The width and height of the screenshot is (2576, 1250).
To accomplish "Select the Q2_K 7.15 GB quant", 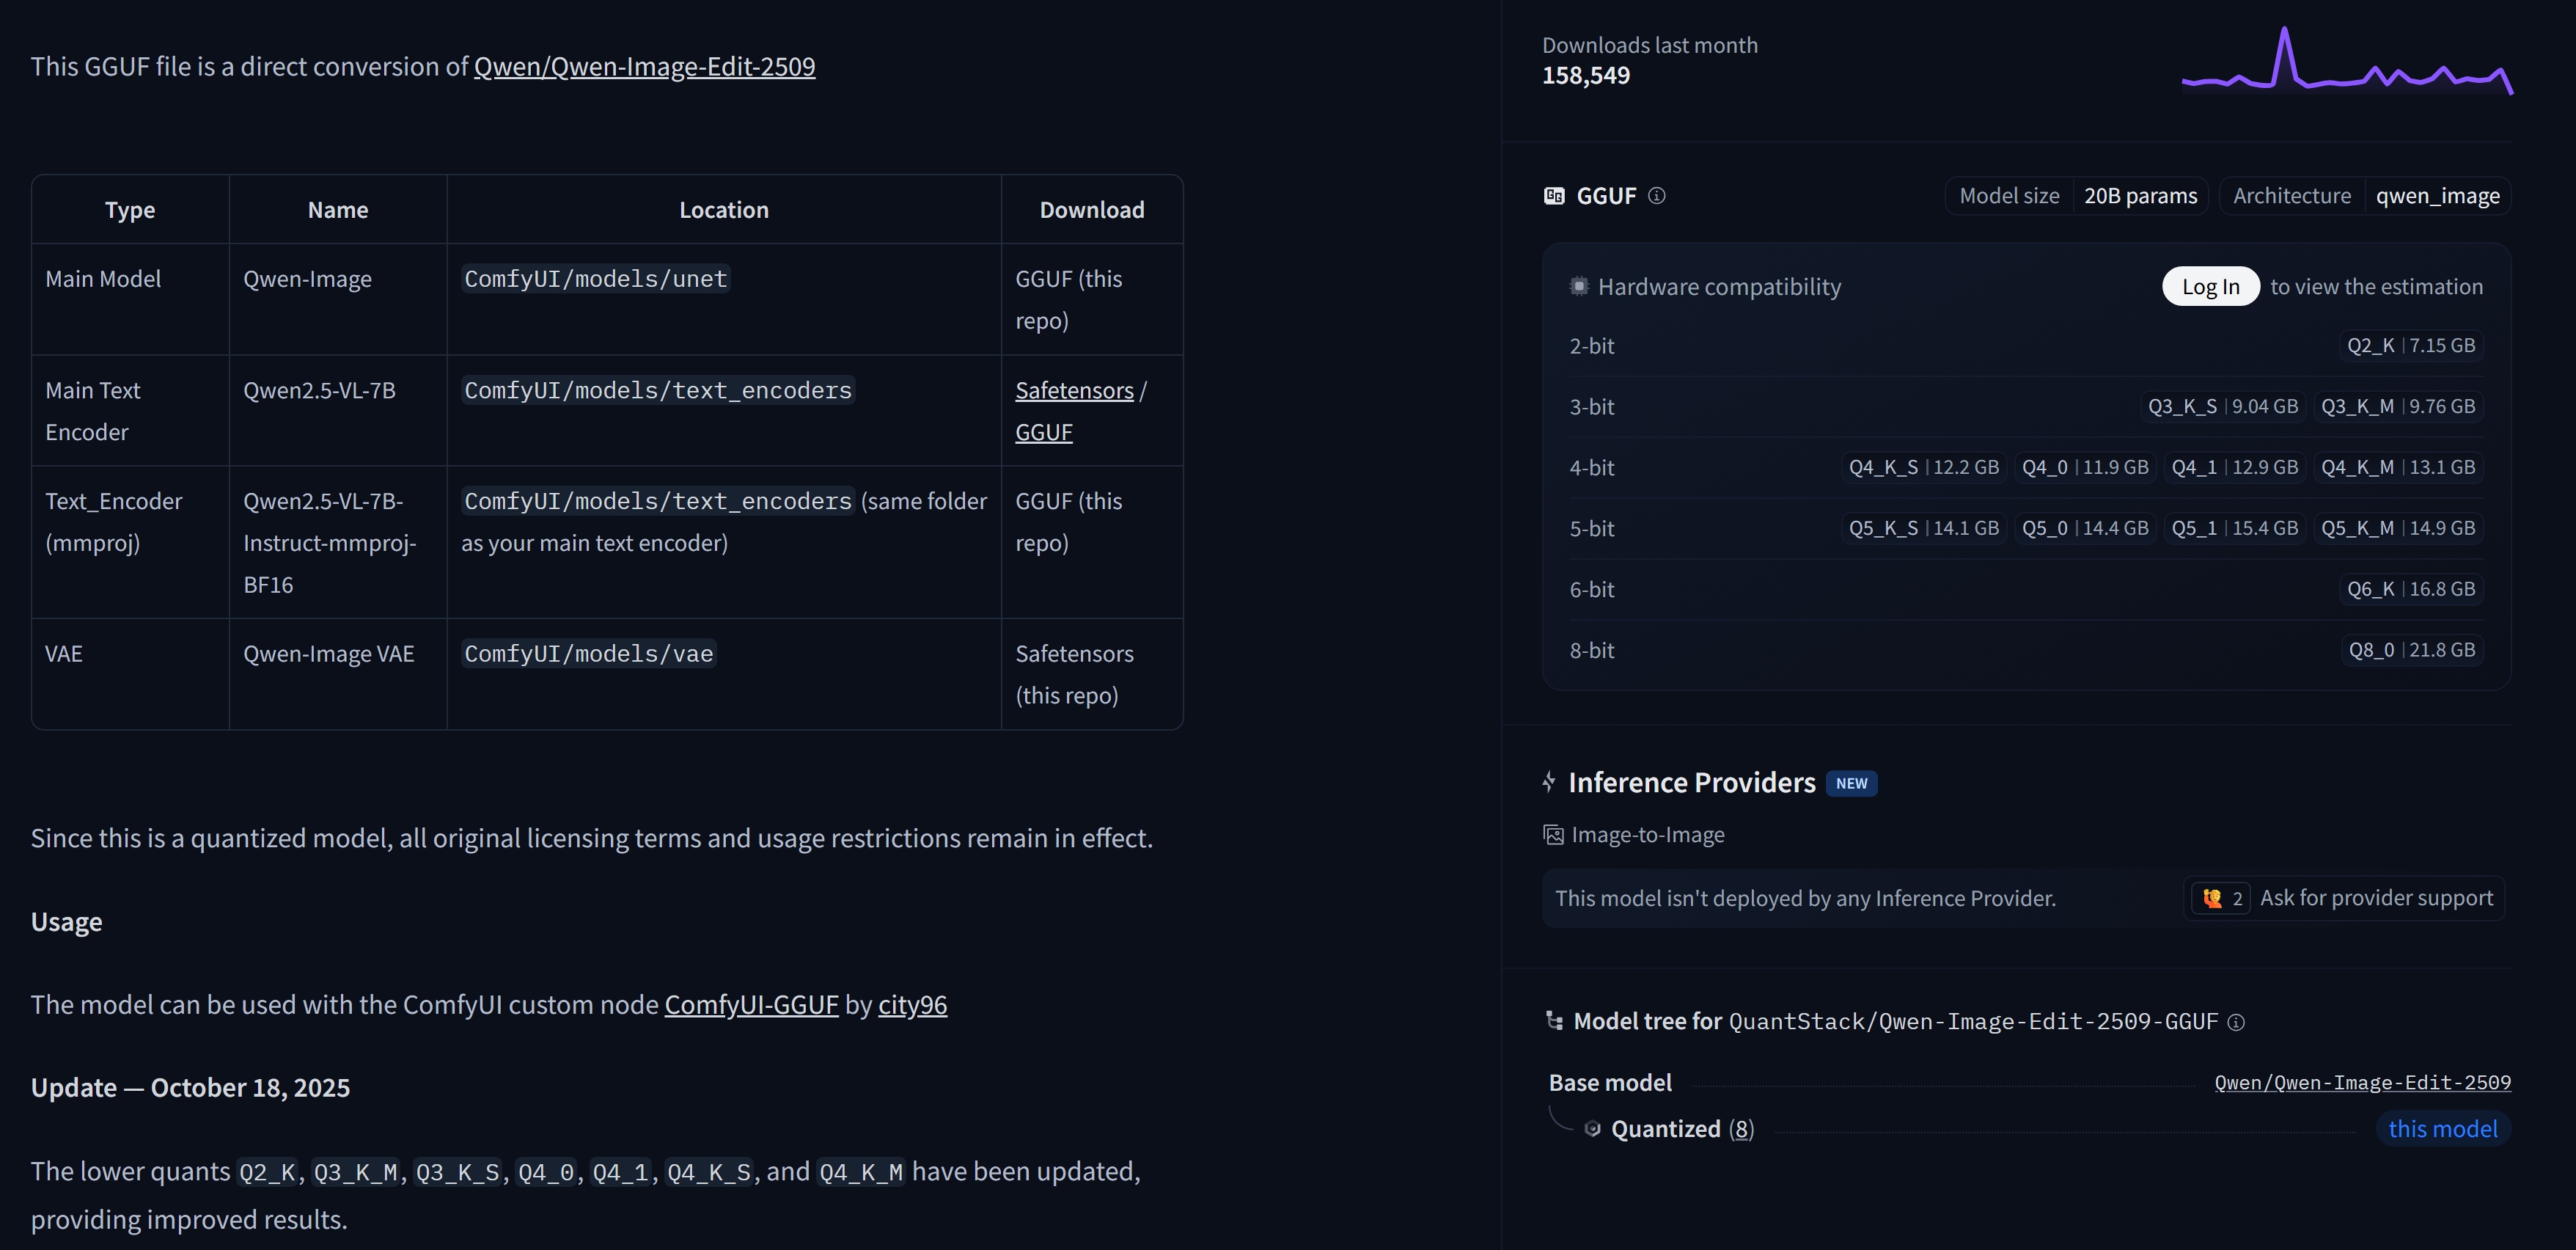I will click(x=2410, y=346).
